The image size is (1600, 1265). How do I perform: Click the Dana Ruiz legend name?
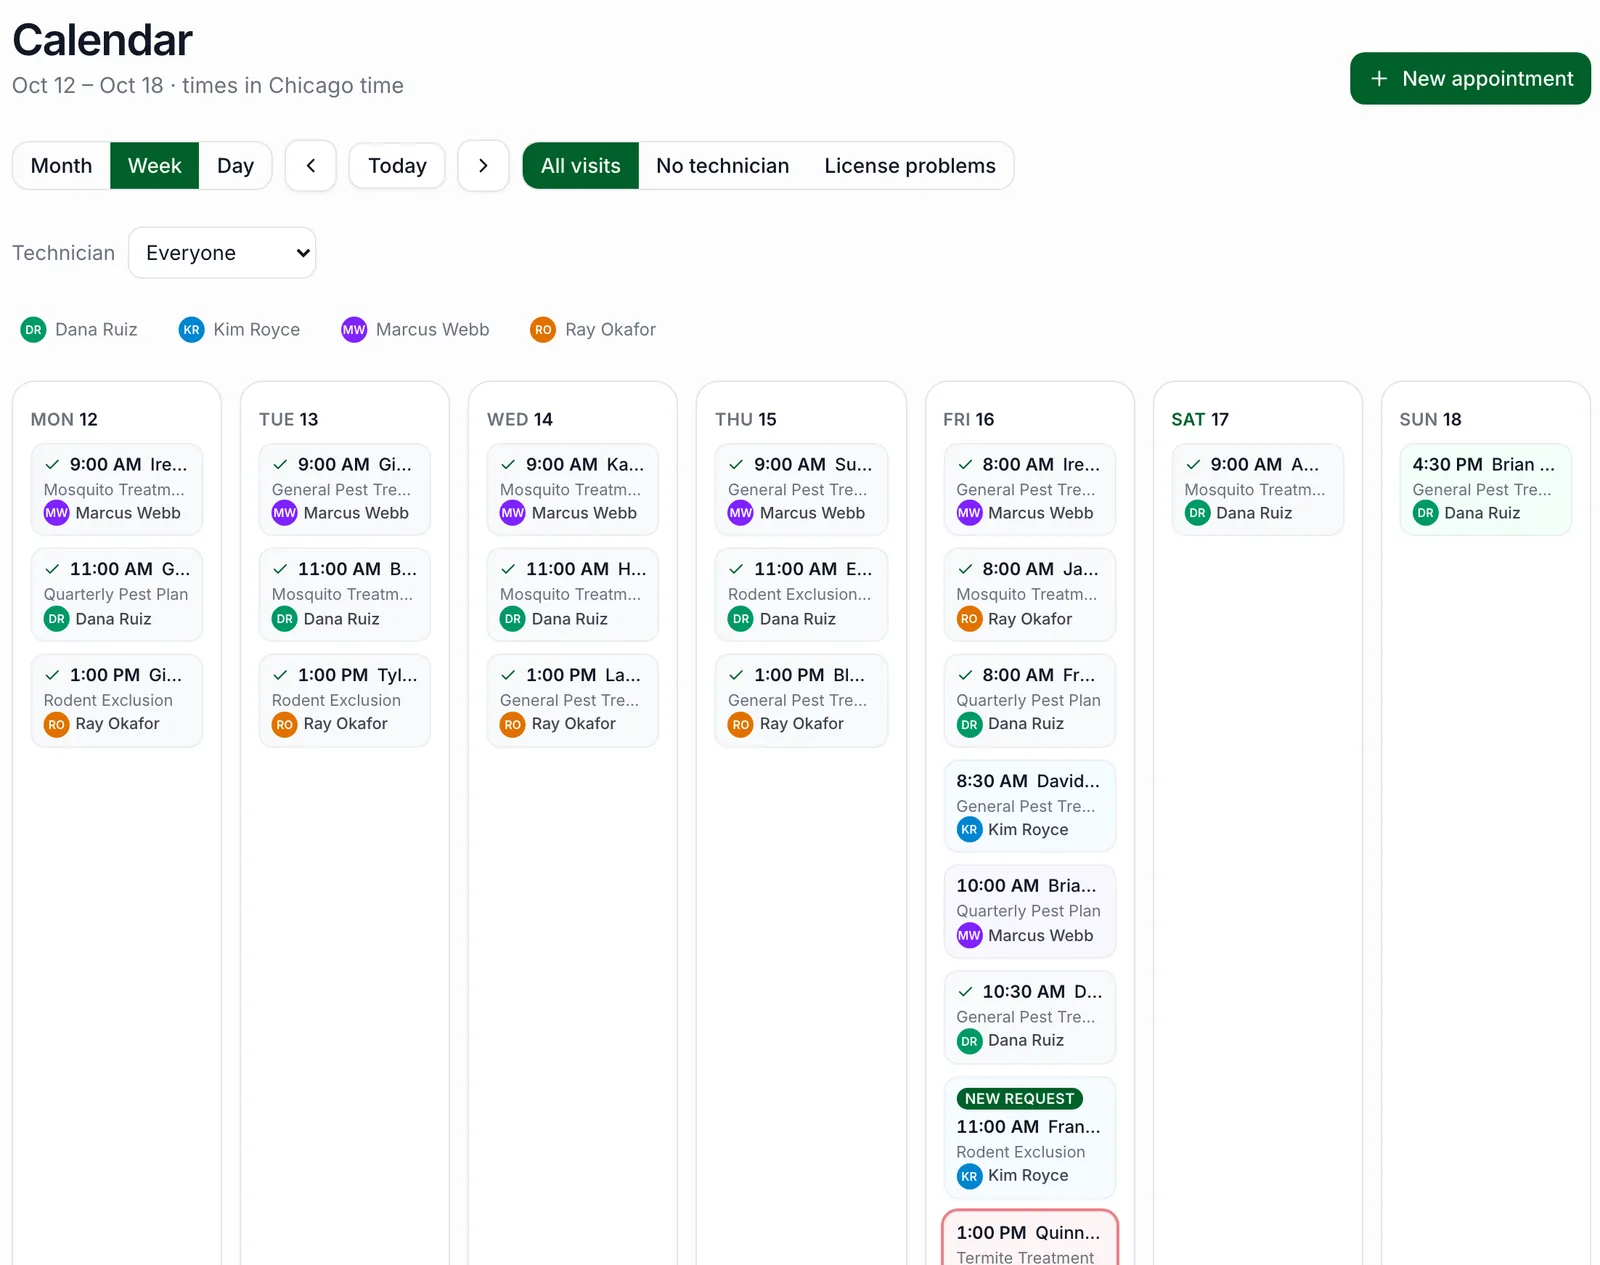(x=96, y=330)
